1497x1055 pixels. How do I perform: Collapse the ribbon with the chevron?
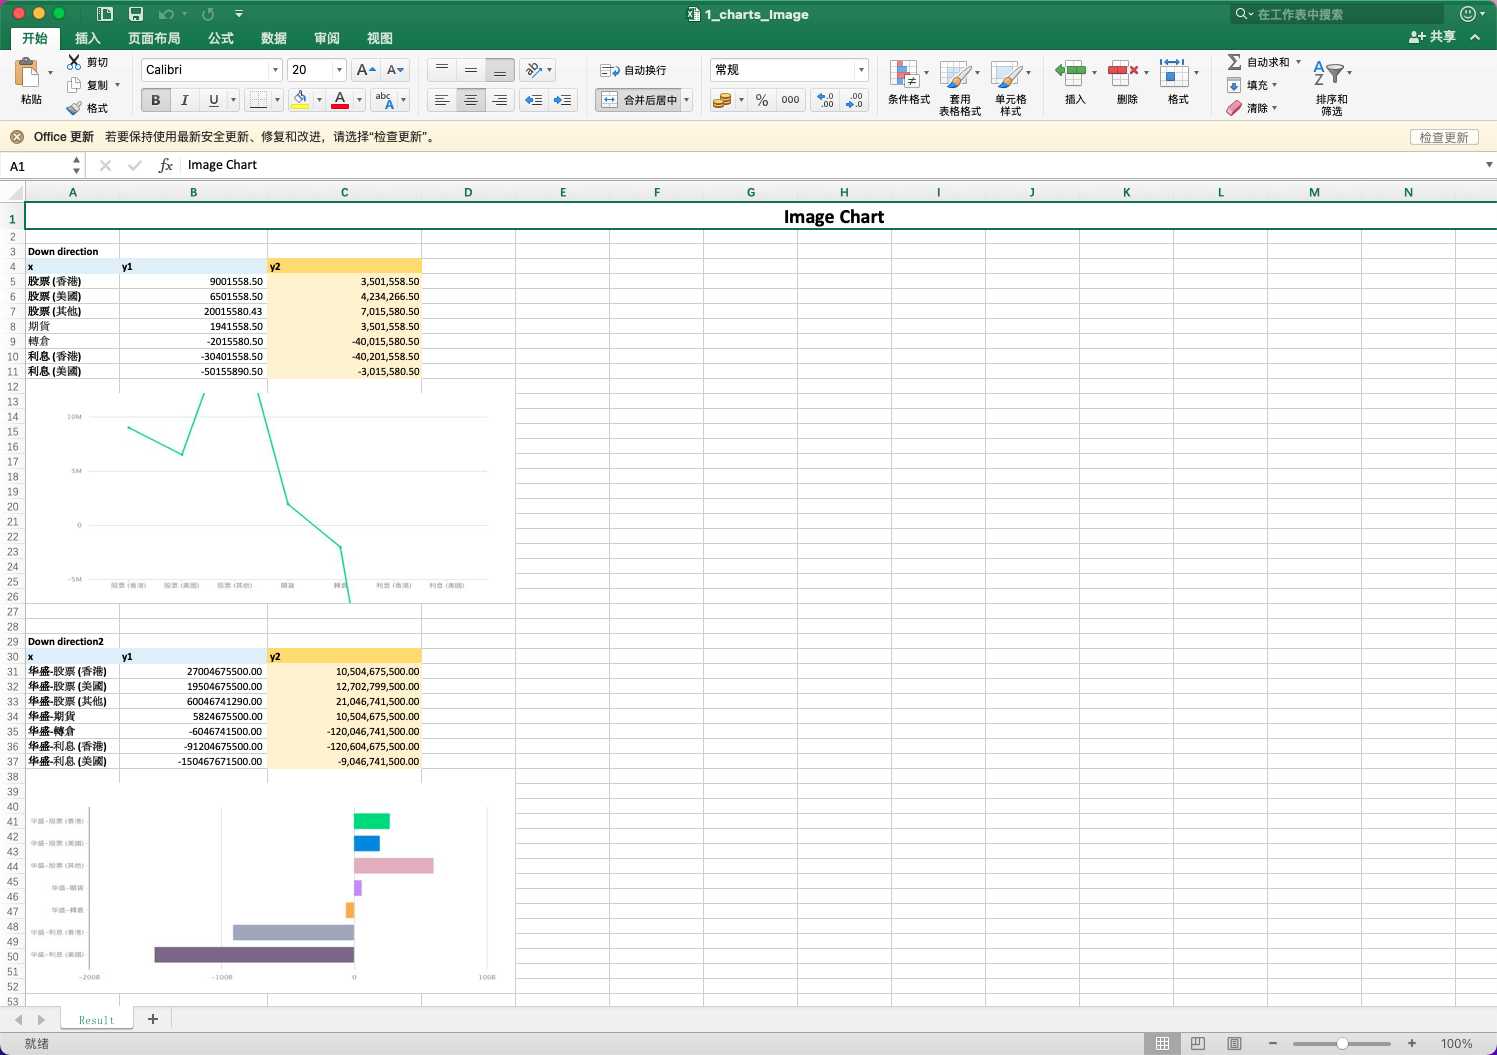coord(1475,37)
